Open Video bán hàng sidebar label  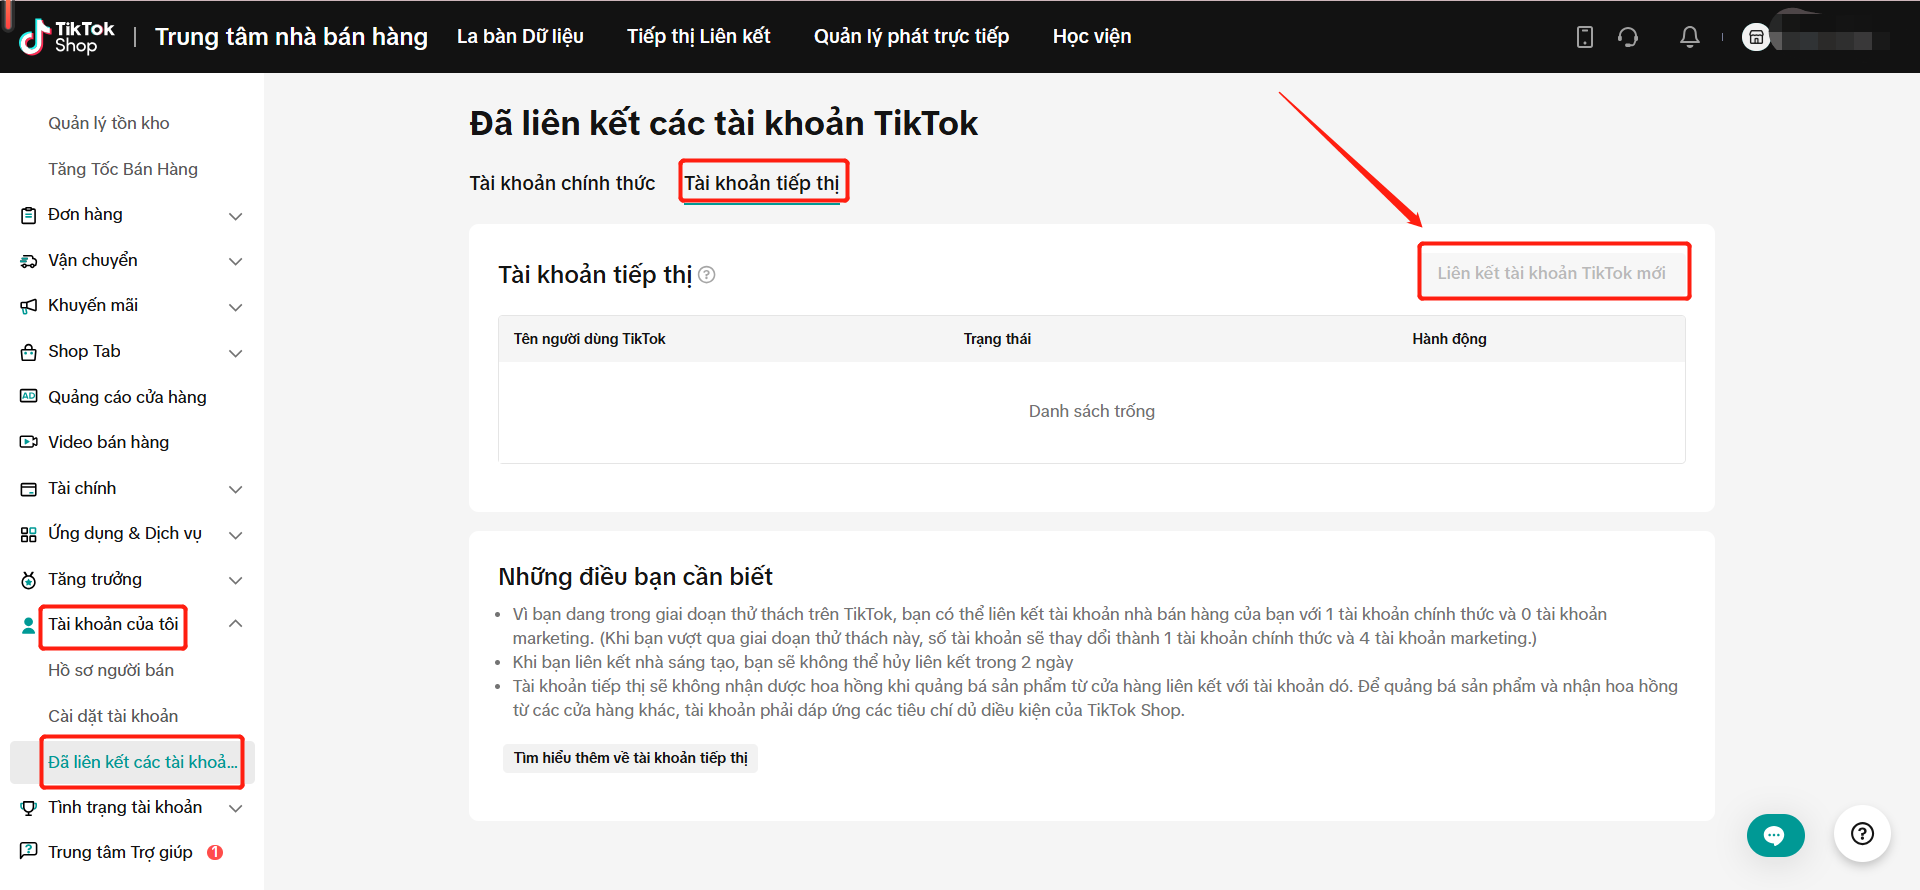pyautogui.click(x=109, y=442)
